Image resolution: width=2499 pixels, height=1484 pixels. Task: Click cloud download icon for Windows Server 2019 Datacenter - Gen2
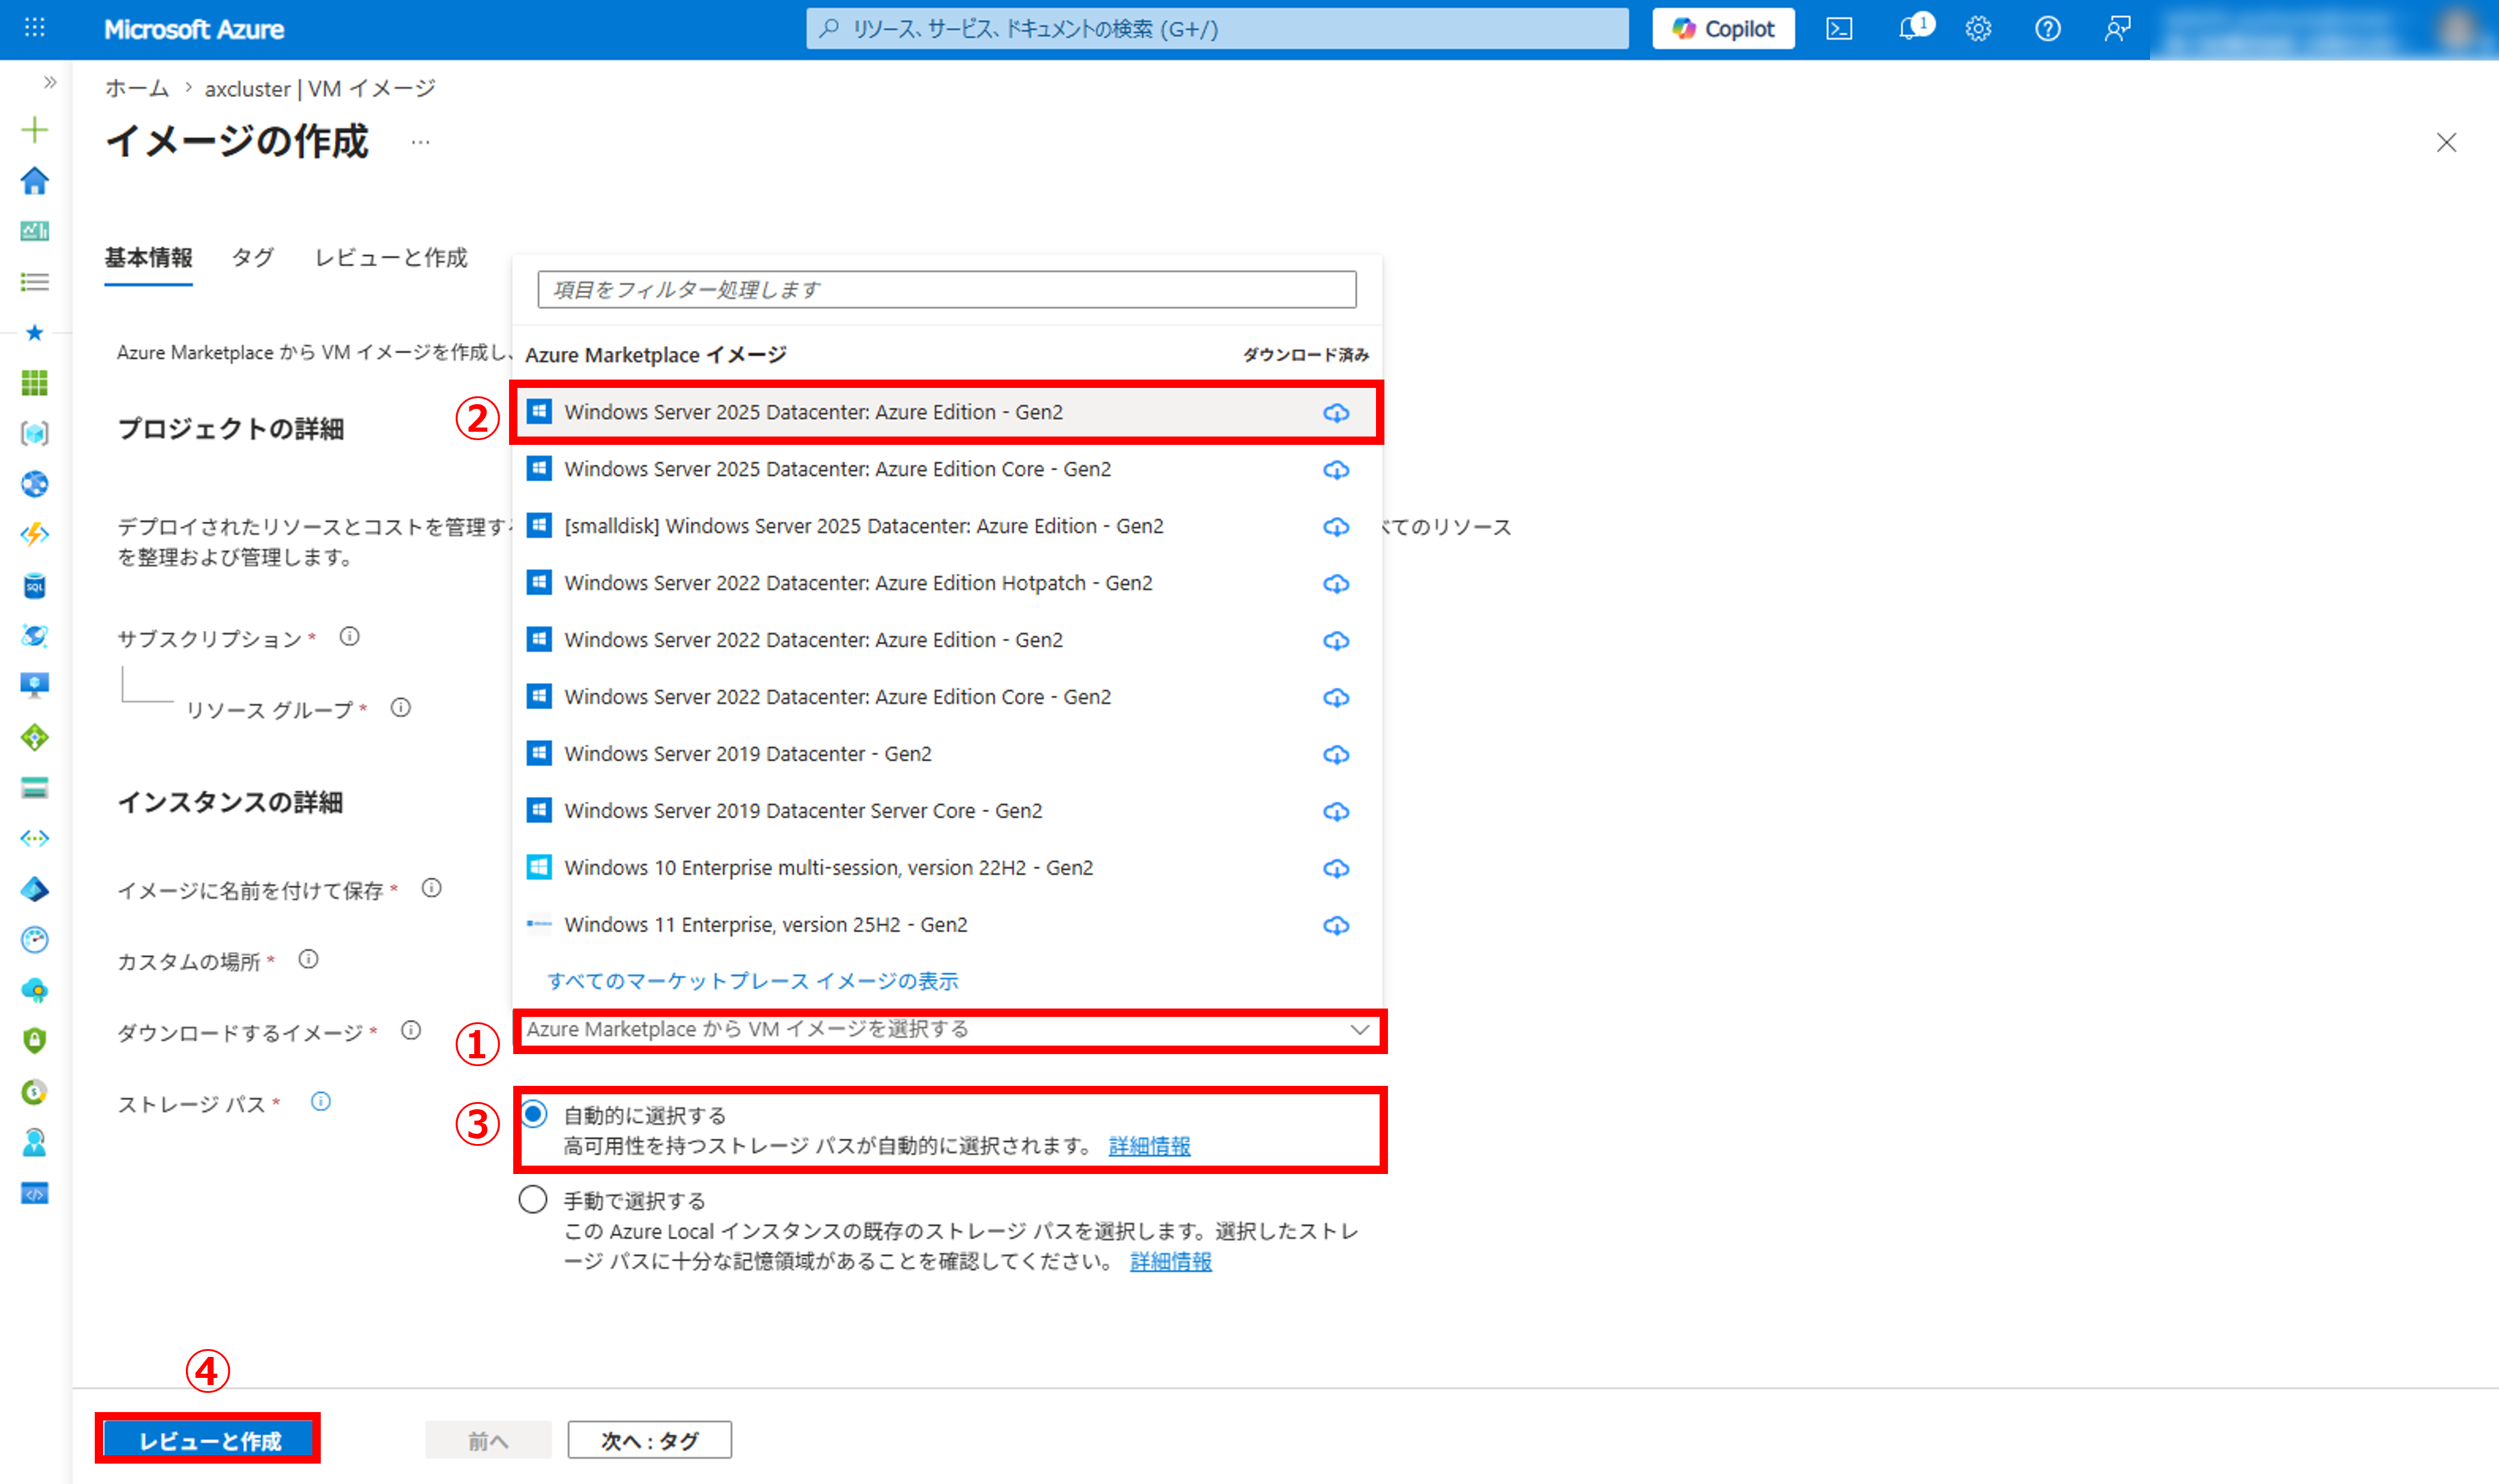click(x=1336, y=755)
